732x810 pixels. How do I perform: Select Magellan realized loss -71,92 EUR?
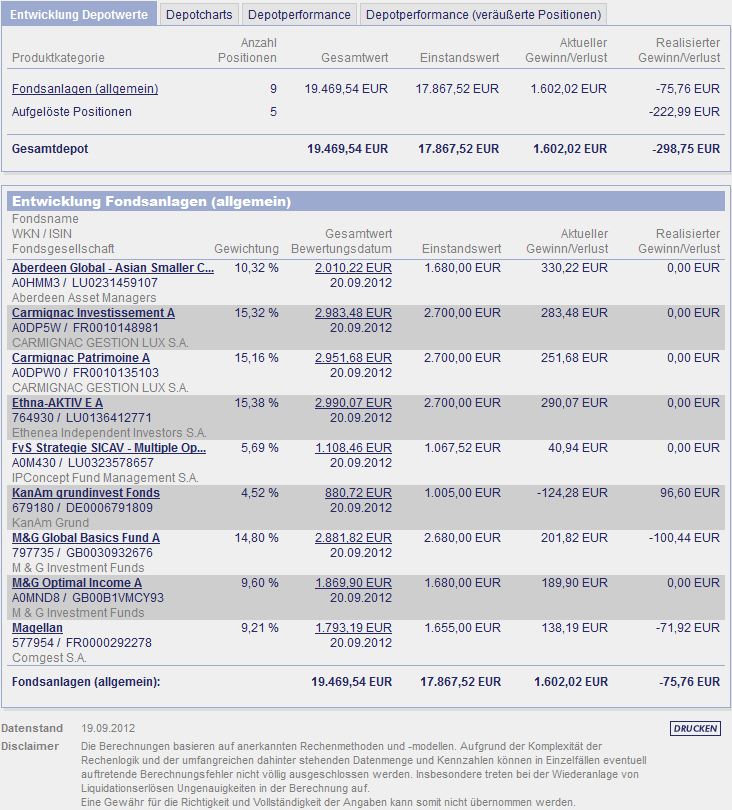click(x=688, y=628)
